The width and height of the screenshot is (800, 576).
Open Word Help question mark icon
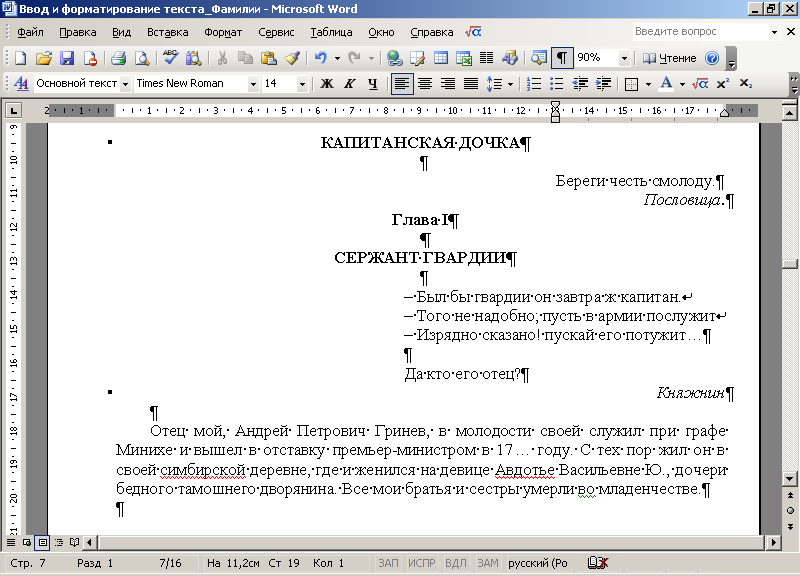pyautogui.click(x=712, y=58)
